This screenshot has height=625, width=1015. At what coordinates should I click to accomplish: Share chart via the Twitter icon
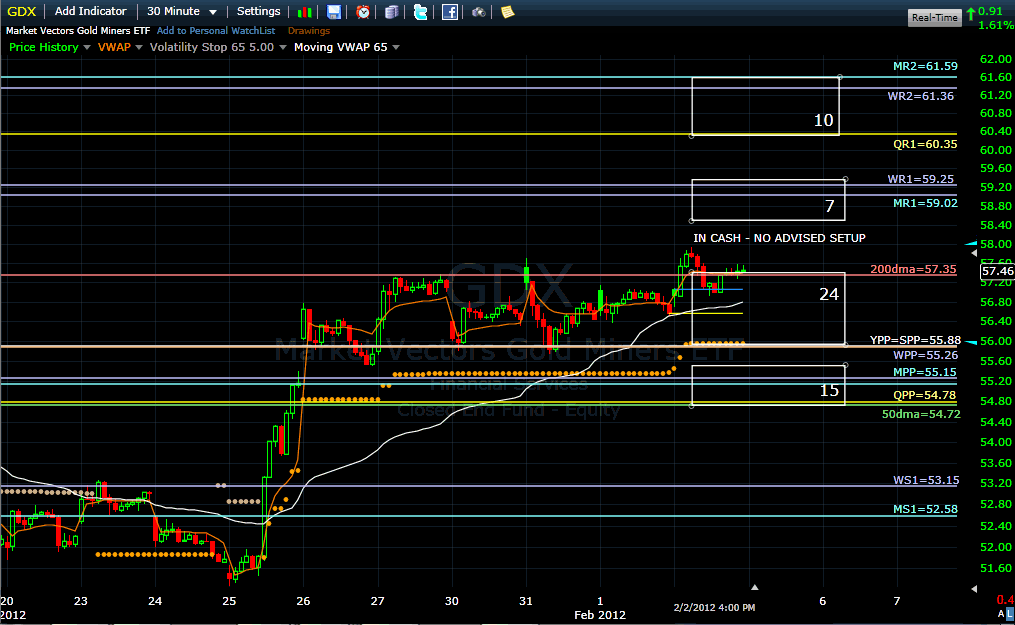click(420, 12)
